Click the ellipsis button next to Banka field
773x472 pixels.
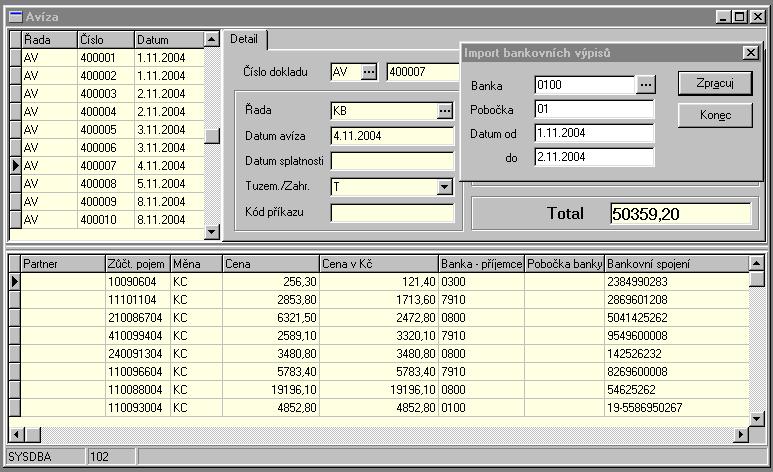click(x=646, y=85)
